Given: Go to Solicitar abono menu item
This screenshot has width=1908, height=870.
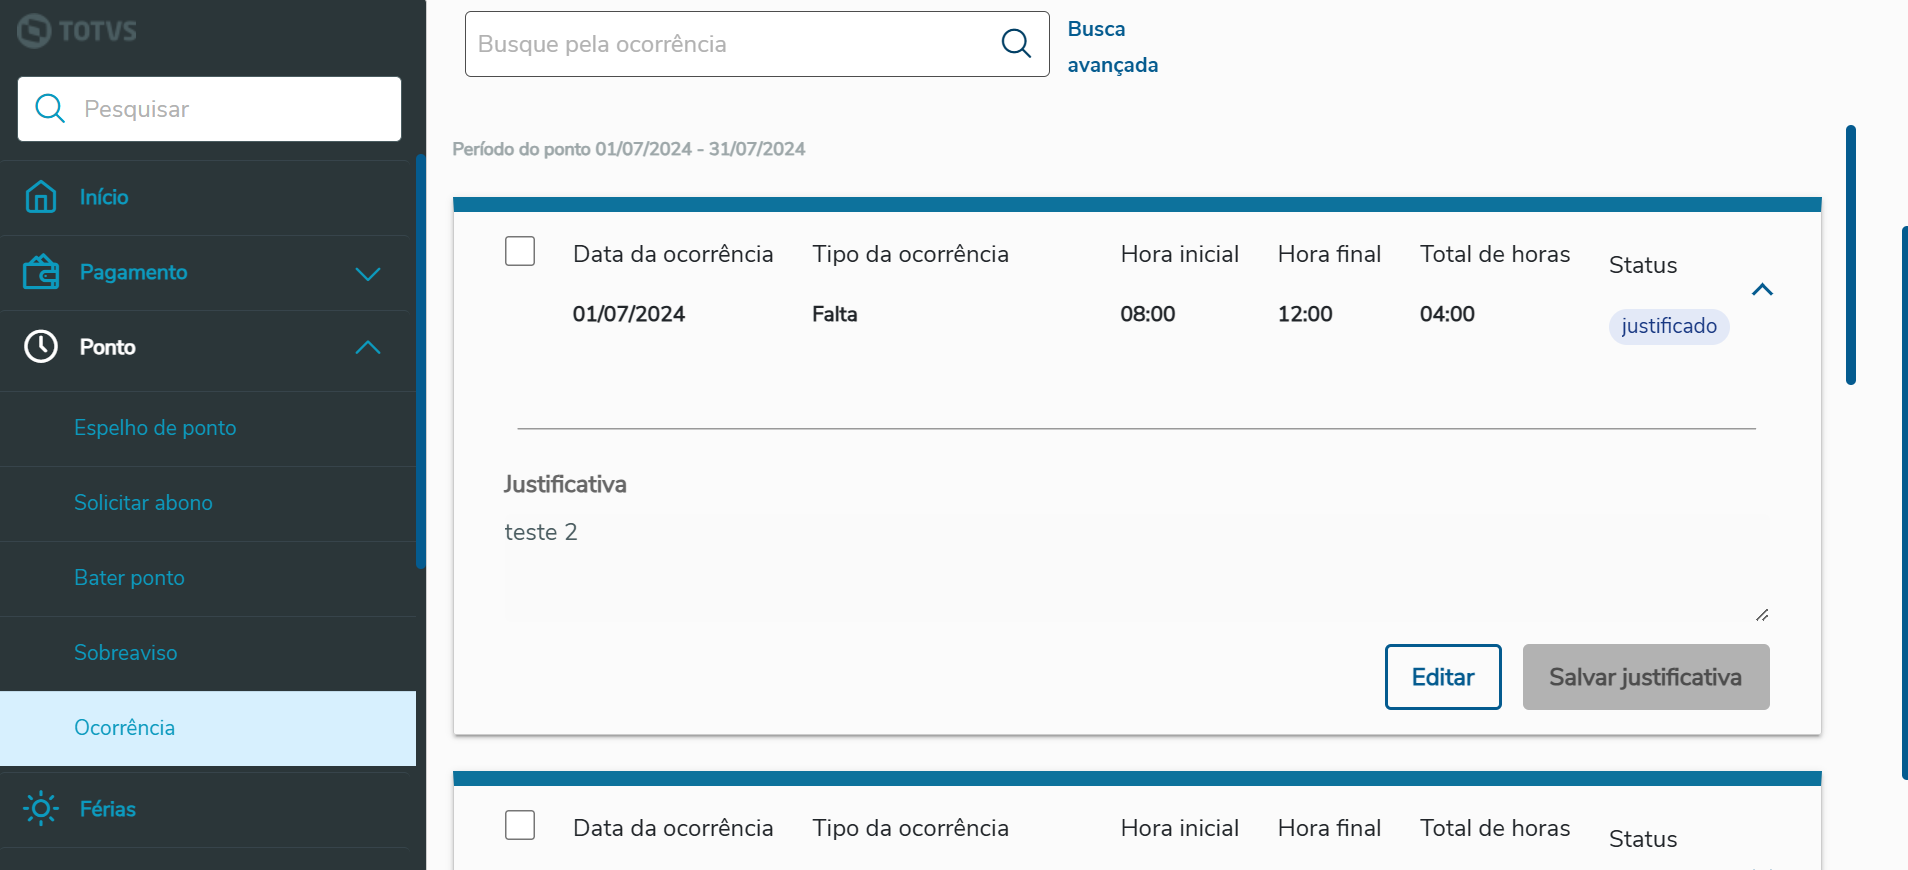Looking at the screenshot, I should (x=143, y=503).
